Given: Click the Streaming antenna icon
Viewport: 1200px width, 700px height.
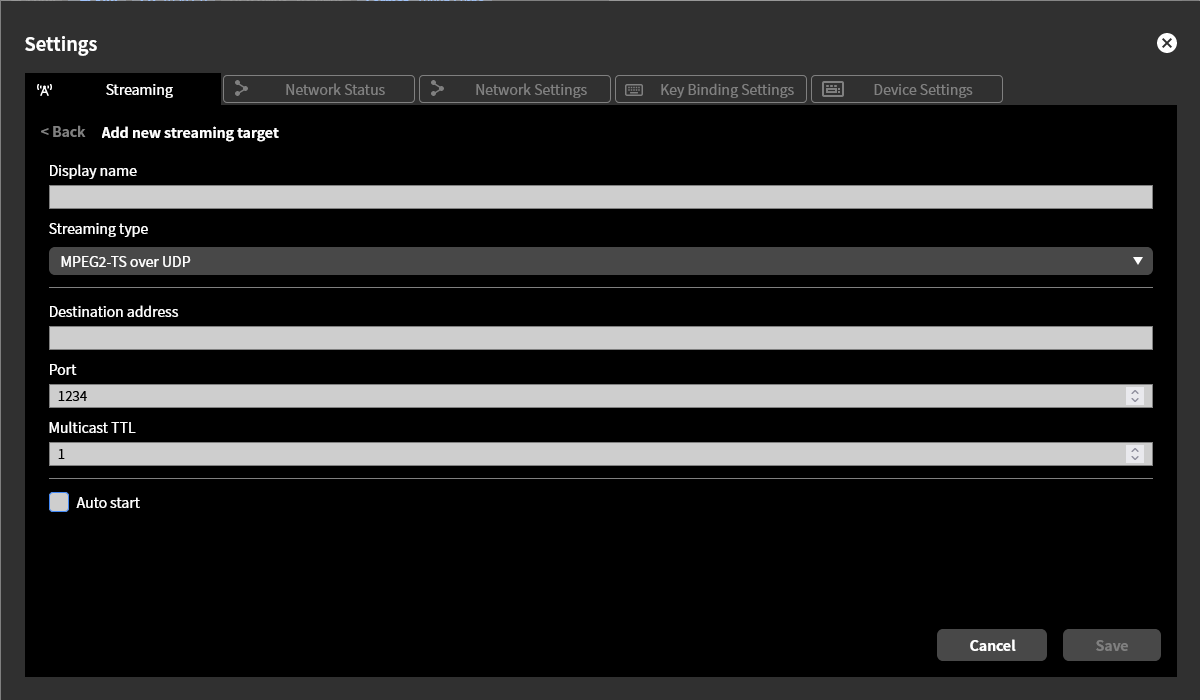Looking at the screenshot, I should tap(44, 90).
